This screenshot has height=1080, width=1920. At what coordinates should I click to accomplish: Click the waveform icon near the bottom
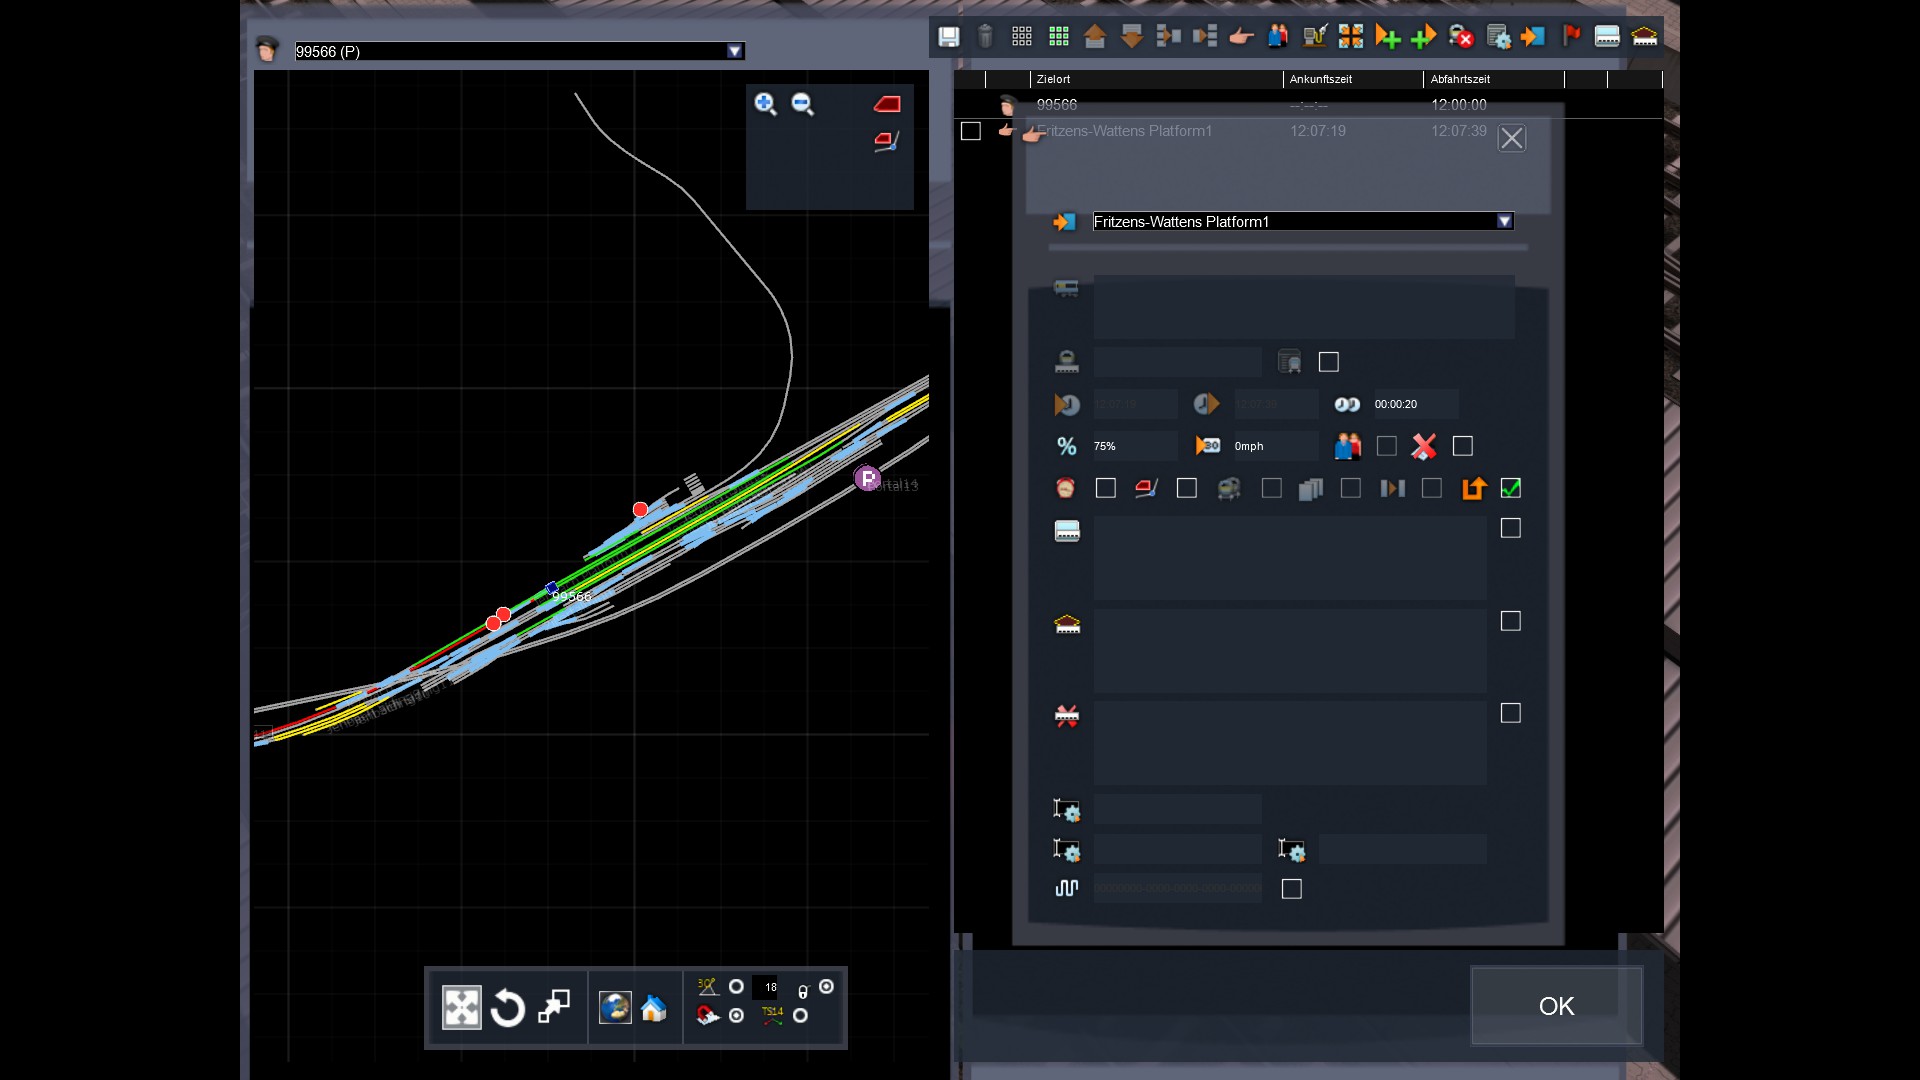pos(1067,888)
